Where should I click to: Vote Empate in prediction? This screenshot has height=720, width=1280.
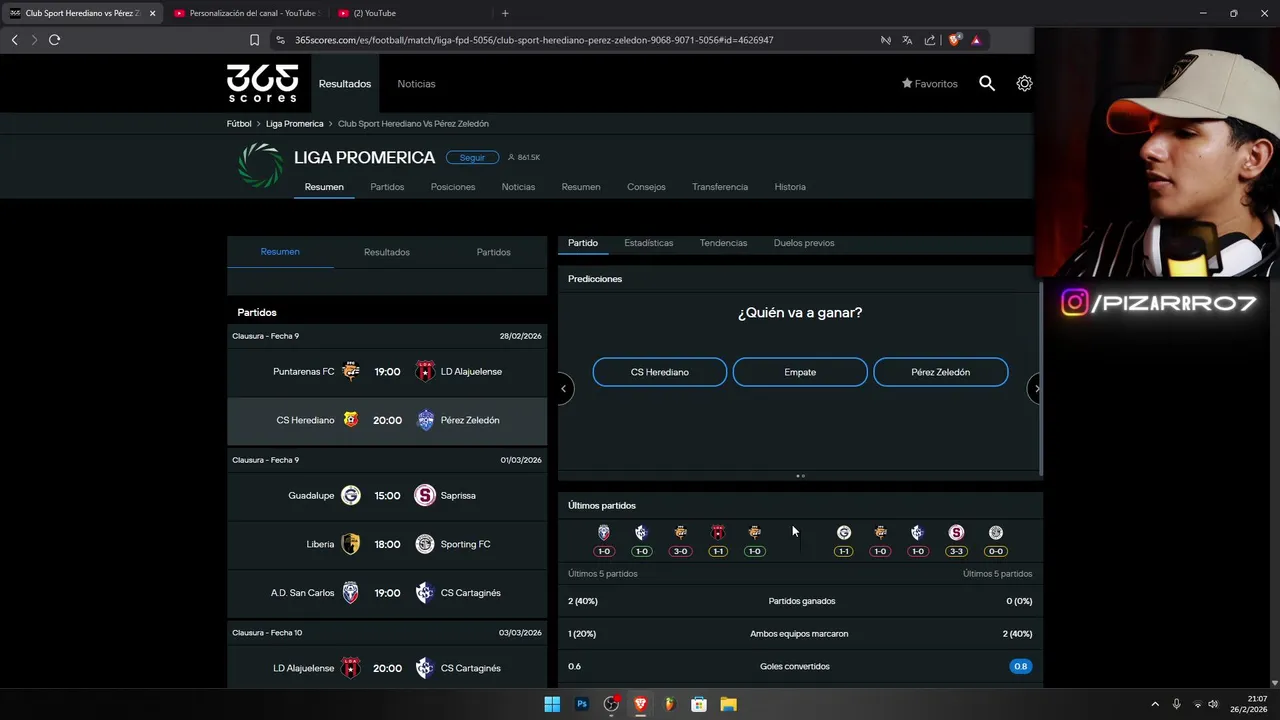pyautogui.click(x=800, y=372)
